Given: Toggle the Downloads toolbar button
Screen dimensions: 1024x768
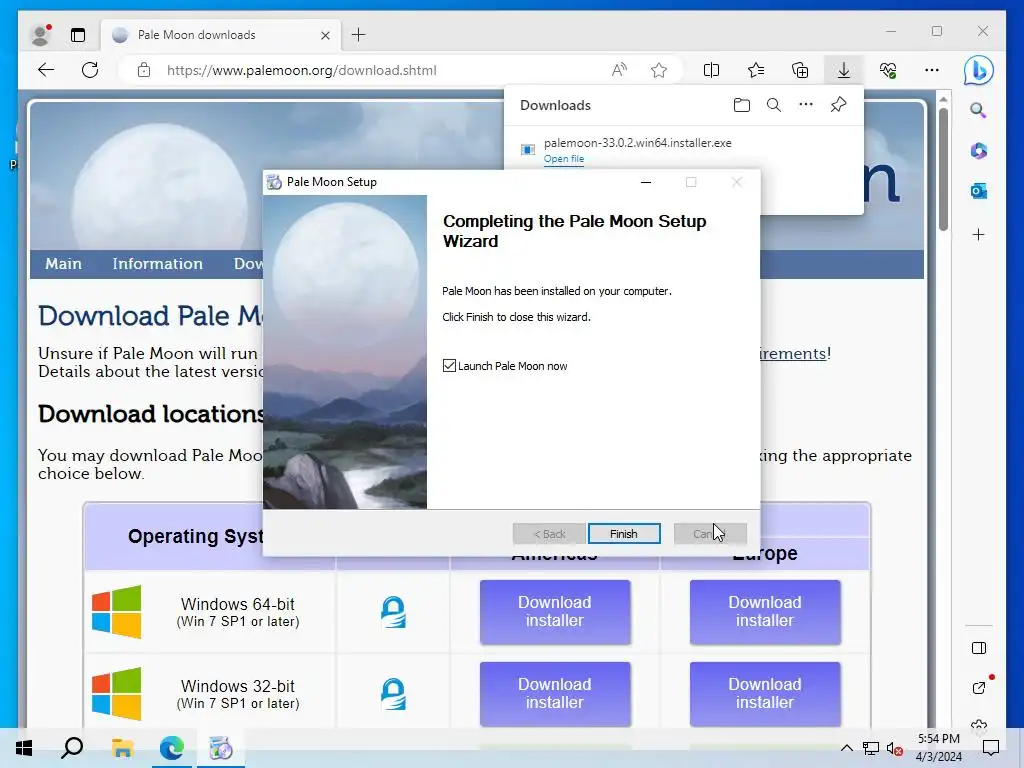Looking at the screenshot, I should 844,70.
